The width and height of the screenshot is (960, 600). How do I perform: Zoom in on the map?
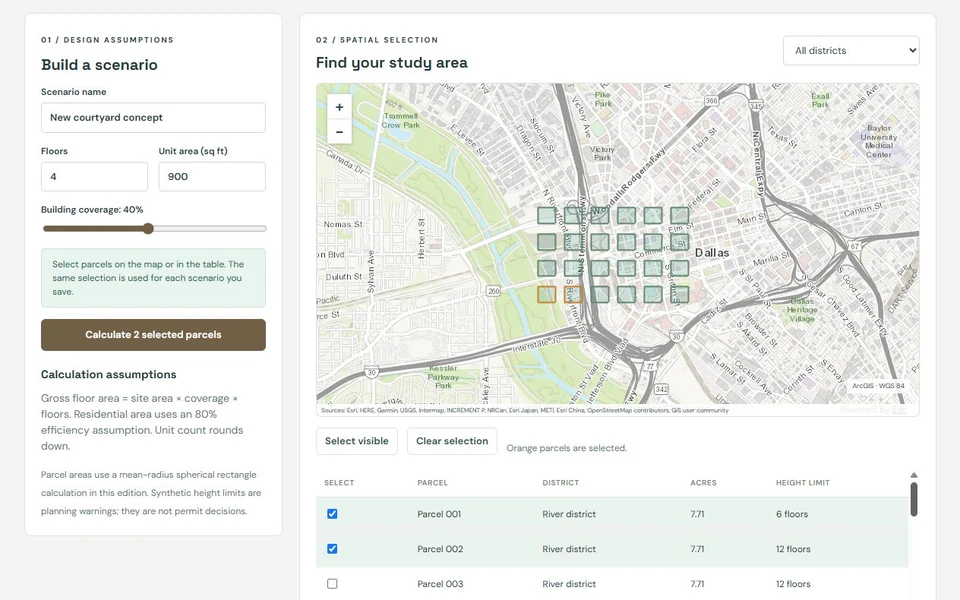pyautogui.click(x=339, y=107)
